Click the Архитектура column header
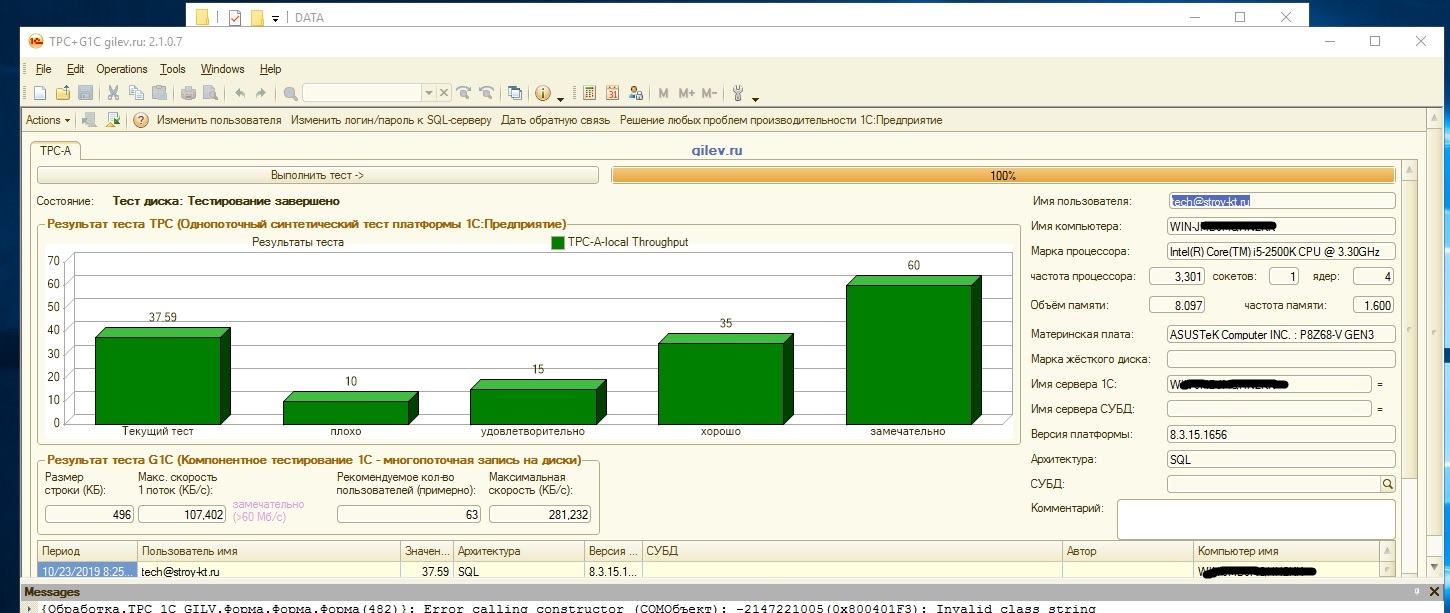The width and height of the screenshot is (1450, 613). (x=520, y=551)
